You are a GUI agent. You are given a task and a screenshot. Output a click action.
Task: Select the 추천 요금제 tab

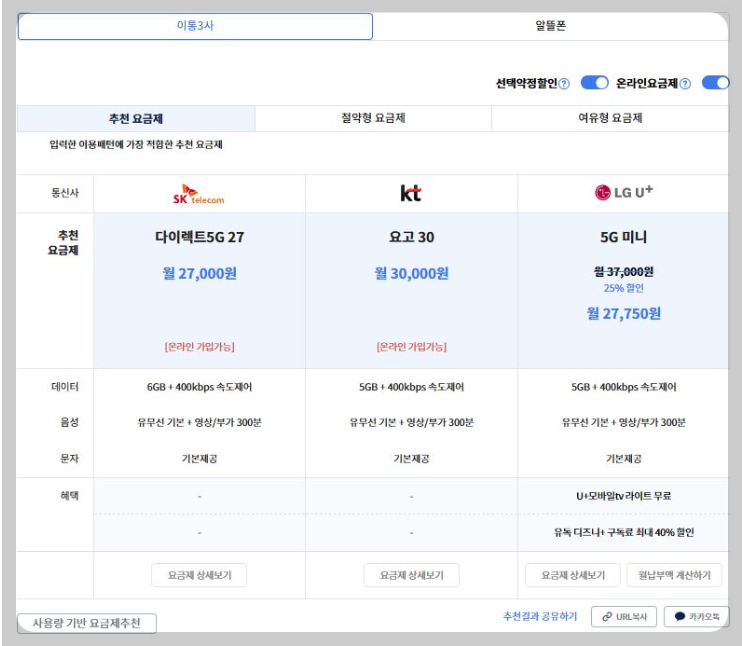(x=136, y=118)
